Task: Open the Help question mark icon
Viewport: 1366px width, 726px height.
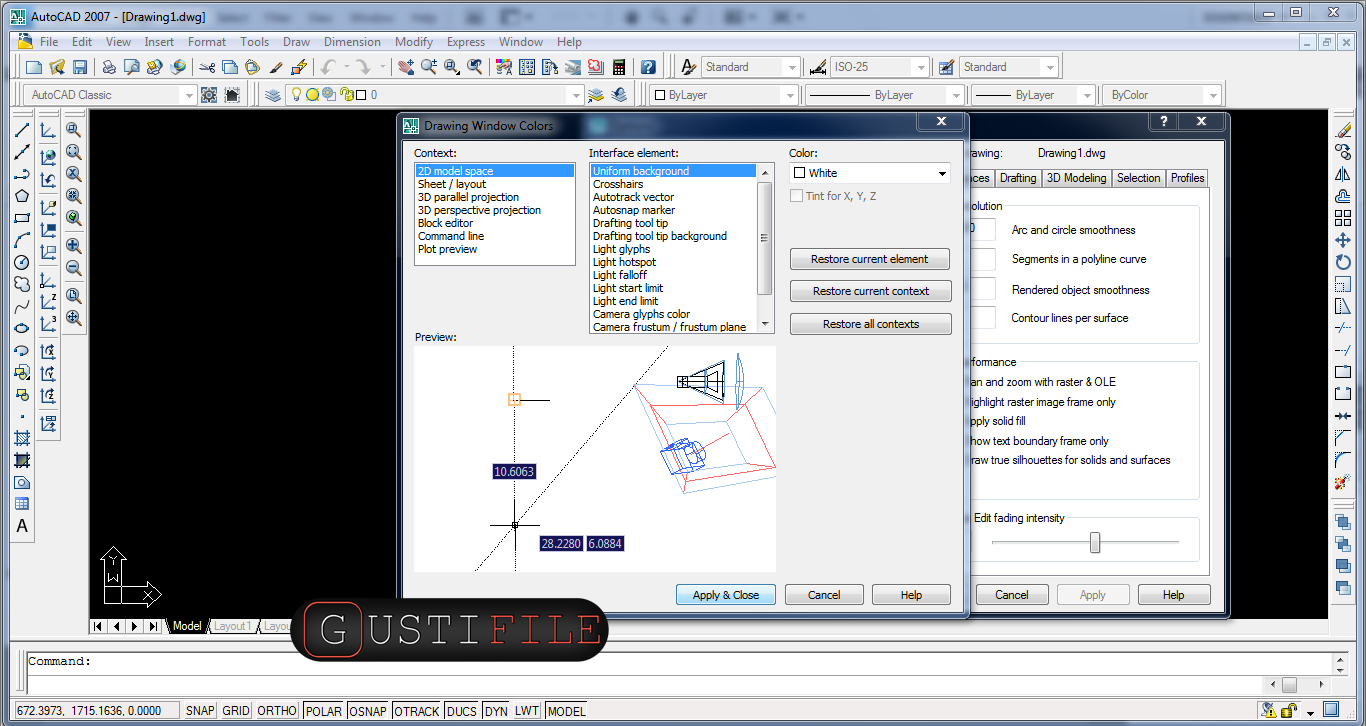Action: click(x=648, y=67)
